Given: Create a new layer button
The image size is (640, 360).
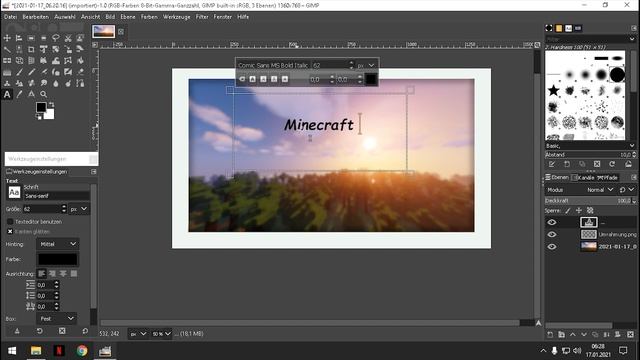Looking at the screenshot, I should [x=550, y=334].
